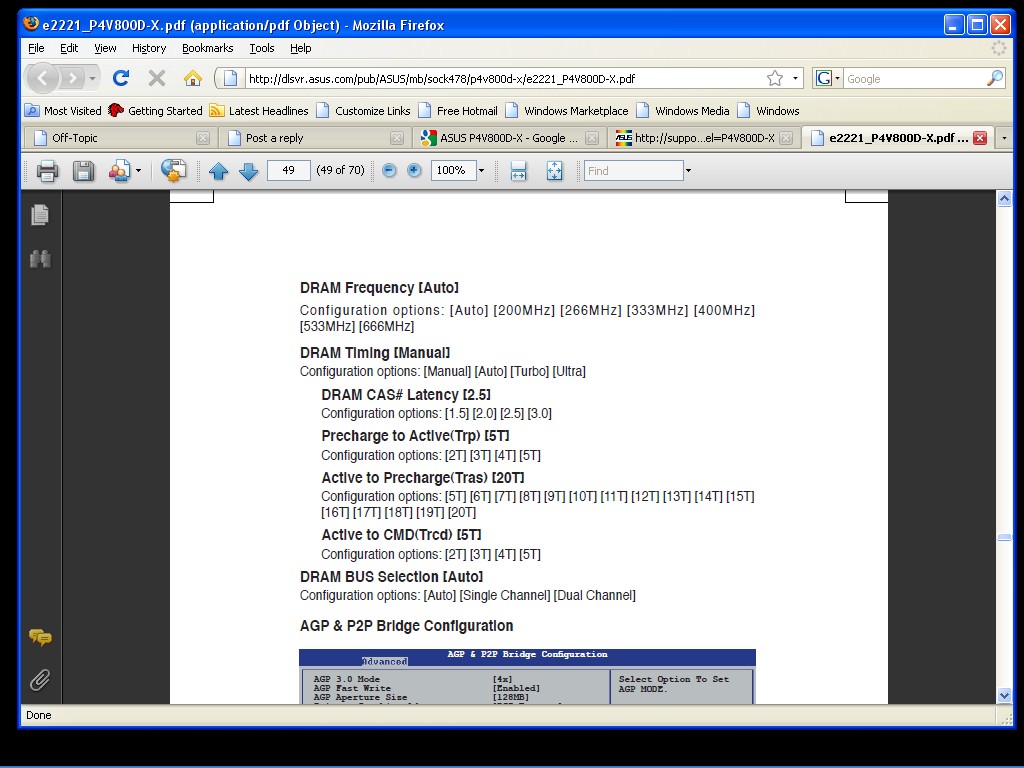The height and width of the screenshot is (768, 1024).
Task: Open the collaborate tool dropdown arrow
Action: 138,171
